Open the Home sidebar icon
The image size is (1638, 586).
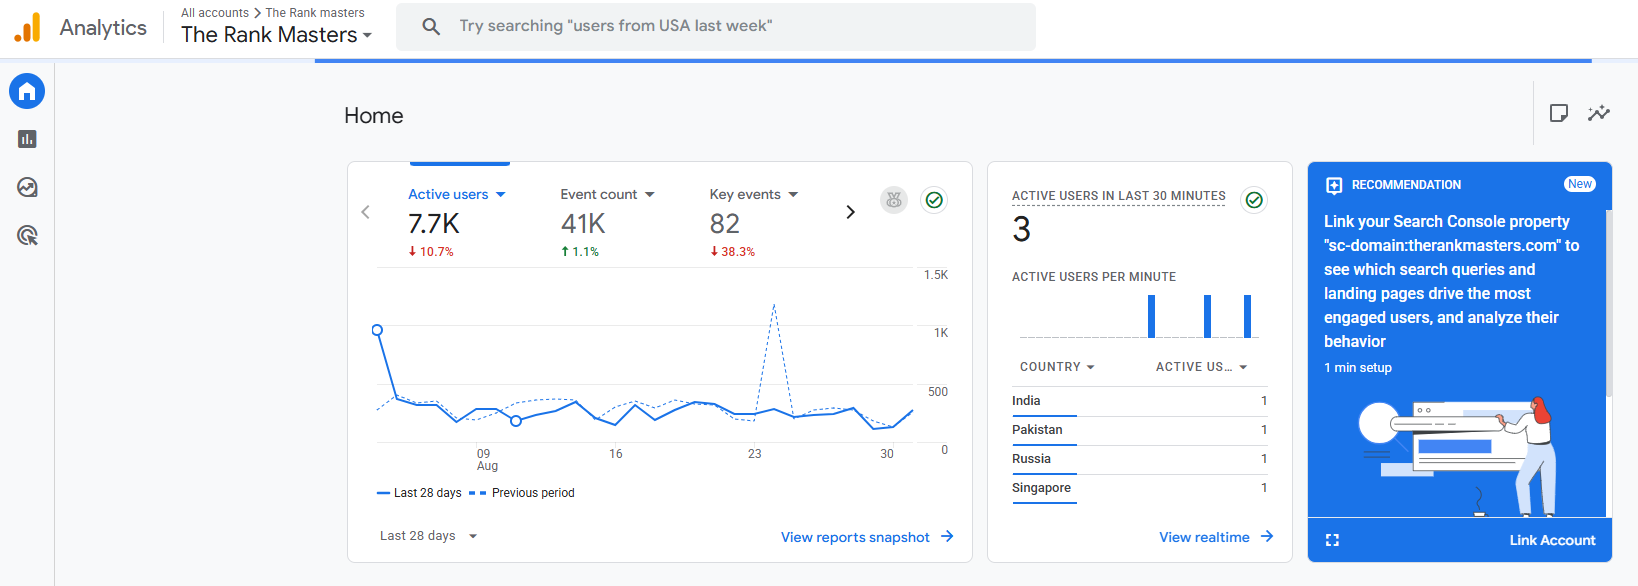tap(27, 92)
